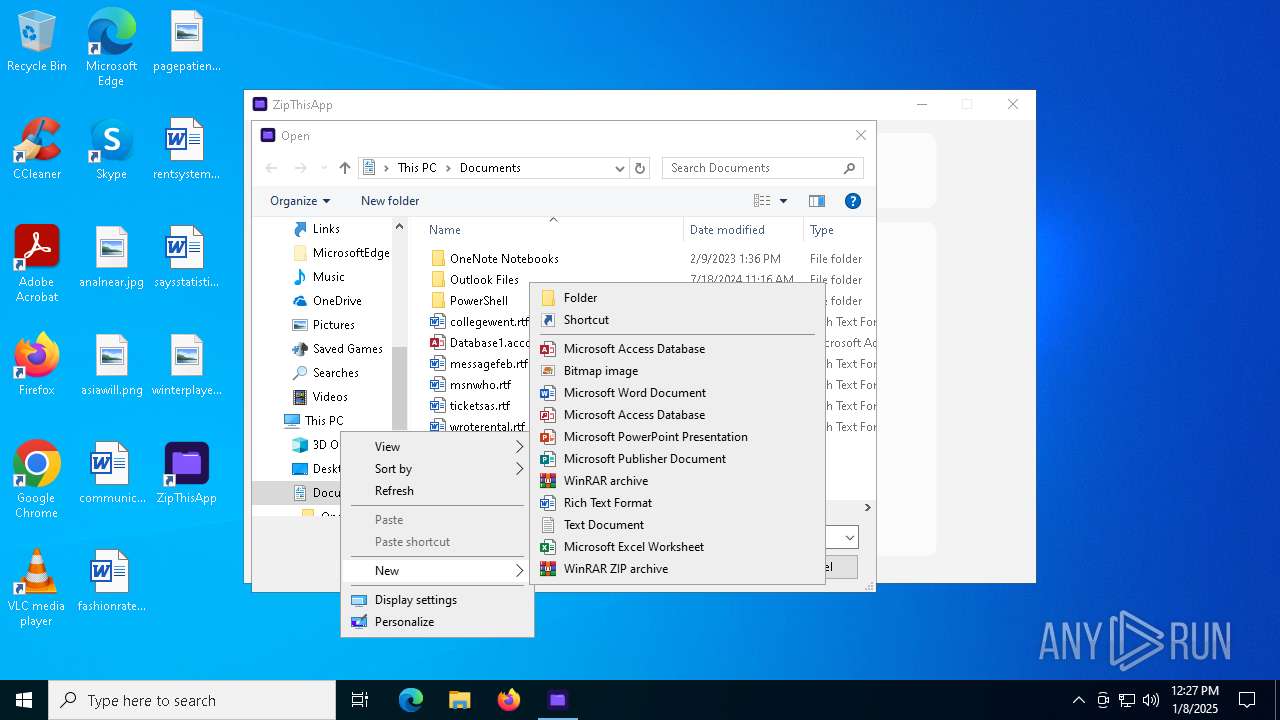Create a new Bitmap image
The height and width of the screenshot is (720, 1280).
pos(676,371)
